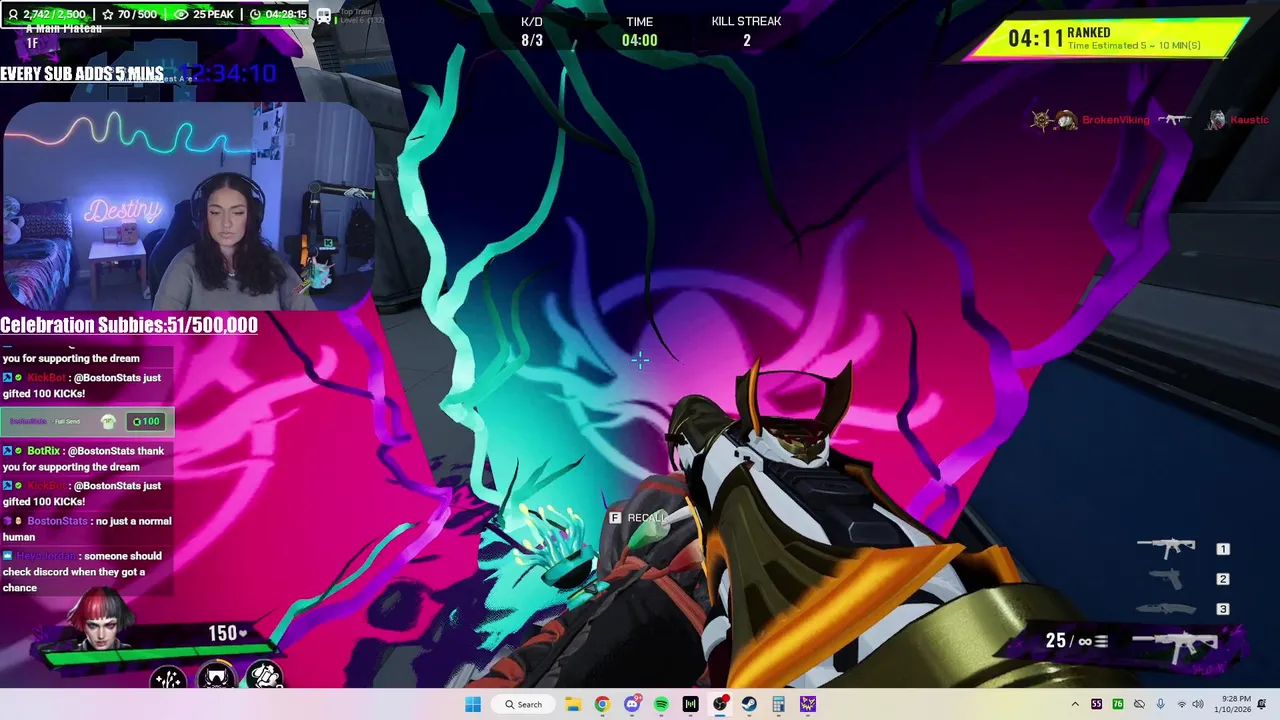Click the streamer webcam feed
1280x720 pixels.
(x=188, y=206)
